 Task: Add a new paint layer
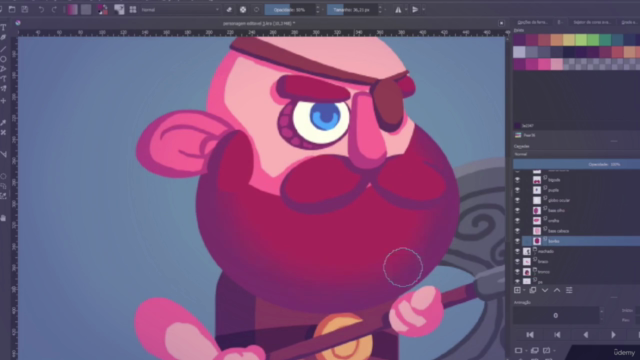(518, 290)
